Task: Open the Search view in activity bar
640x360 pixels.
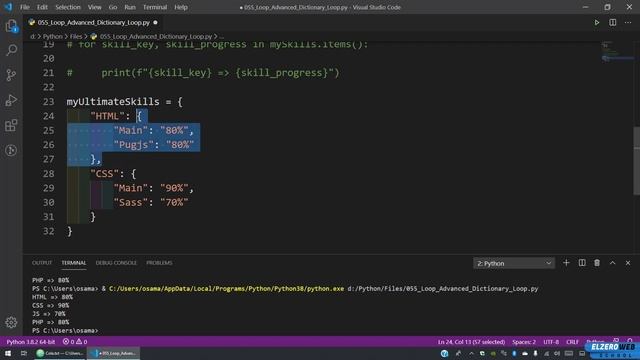Action: click(x=11, y=50)
